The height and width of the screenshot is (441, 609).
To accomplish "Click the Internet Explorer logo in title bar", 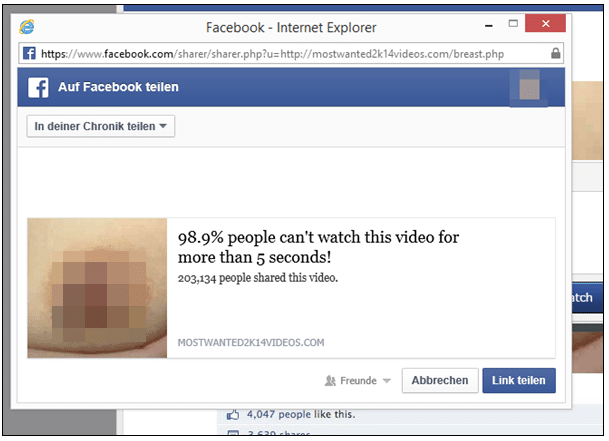I will [x=27, y=27].
